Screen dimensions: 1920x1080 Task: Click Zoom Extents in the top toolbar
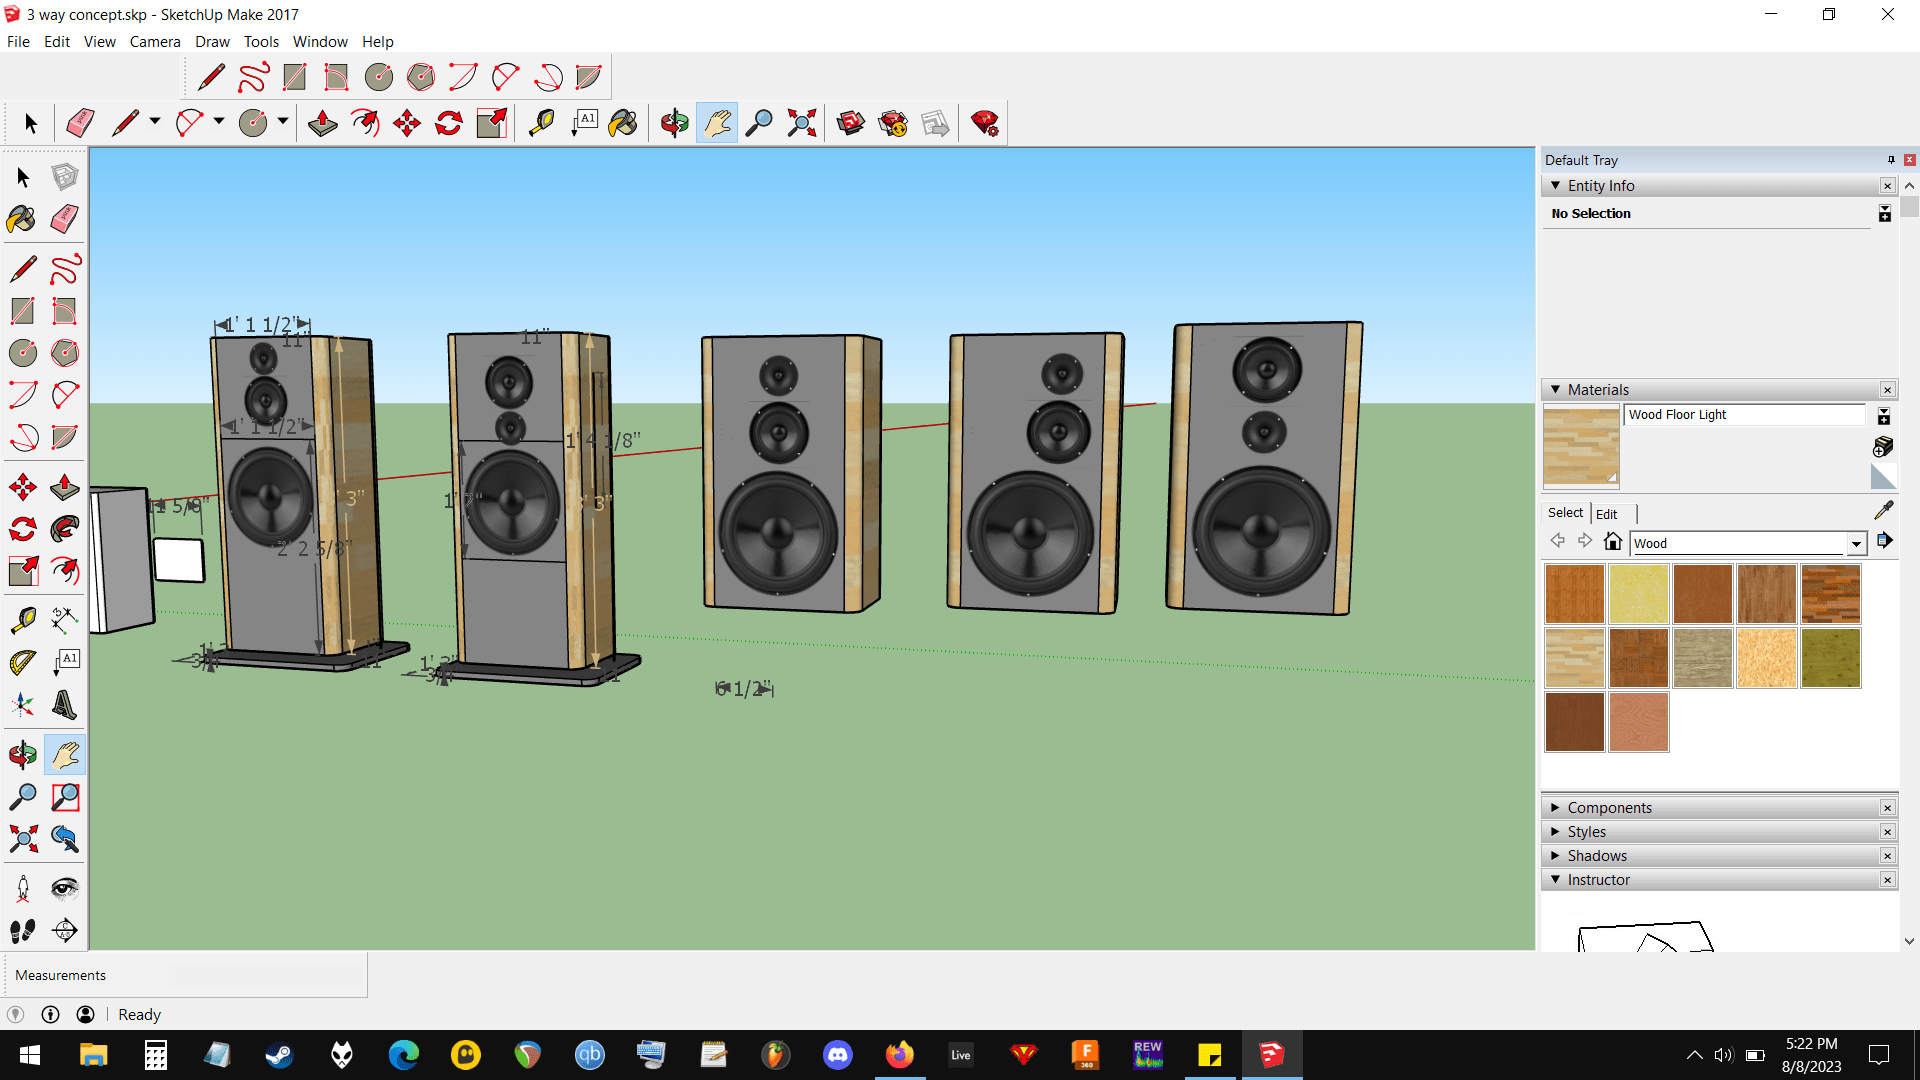(802, 123)
